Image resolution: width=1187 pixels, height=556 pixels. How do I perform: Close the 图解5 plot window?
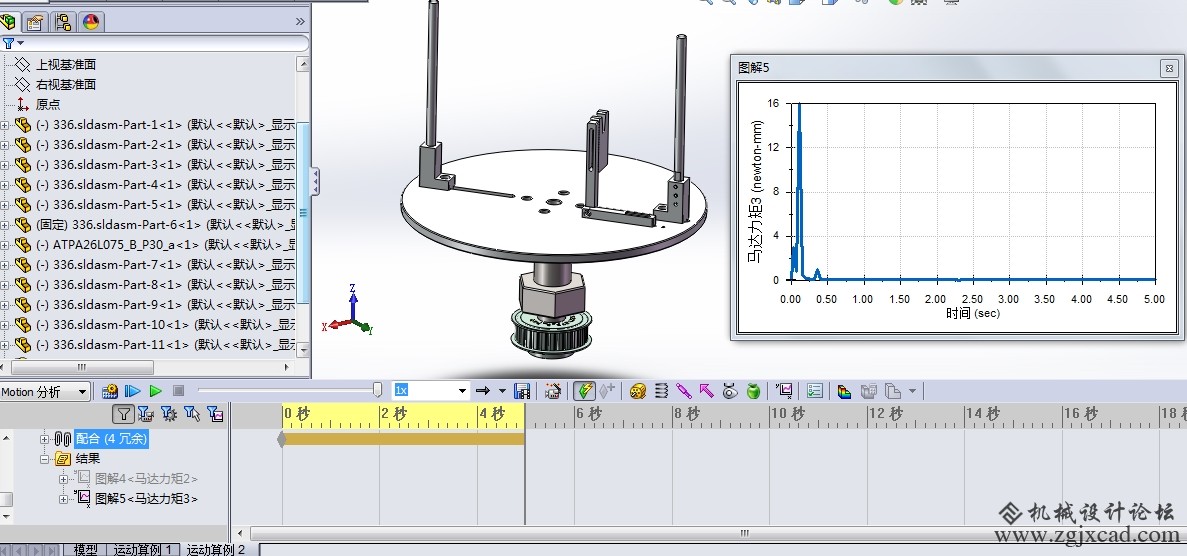click(1170, 68)
